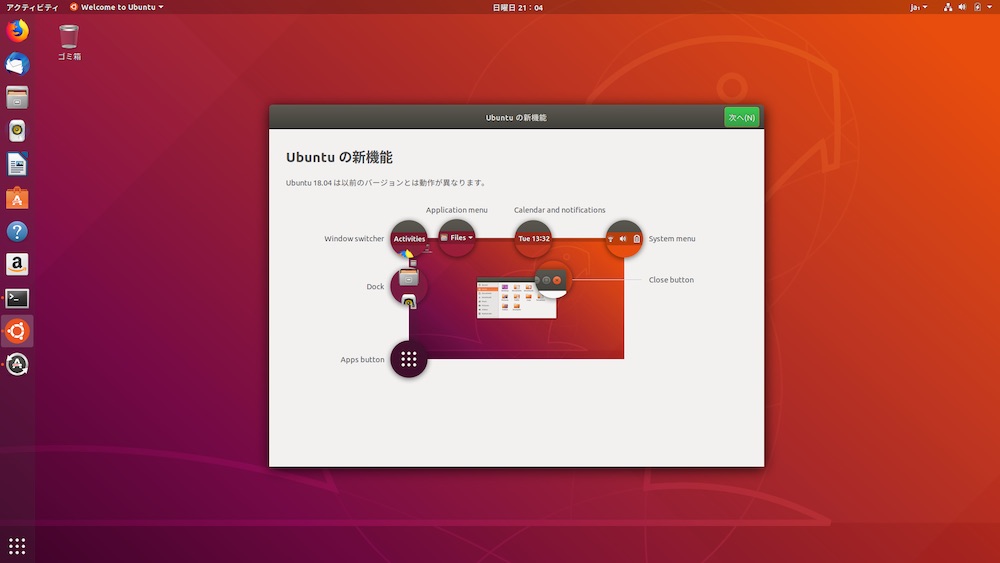The height and width of the screenshot is (563, 1000).
Task: Launch LibreOffice Writer from the dock
Action: click(17, 165)
